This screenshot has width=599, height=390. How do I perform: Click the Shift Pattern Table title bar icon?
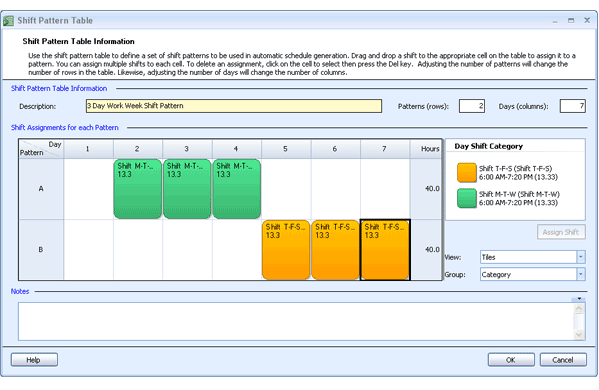[x=8, y=21]
